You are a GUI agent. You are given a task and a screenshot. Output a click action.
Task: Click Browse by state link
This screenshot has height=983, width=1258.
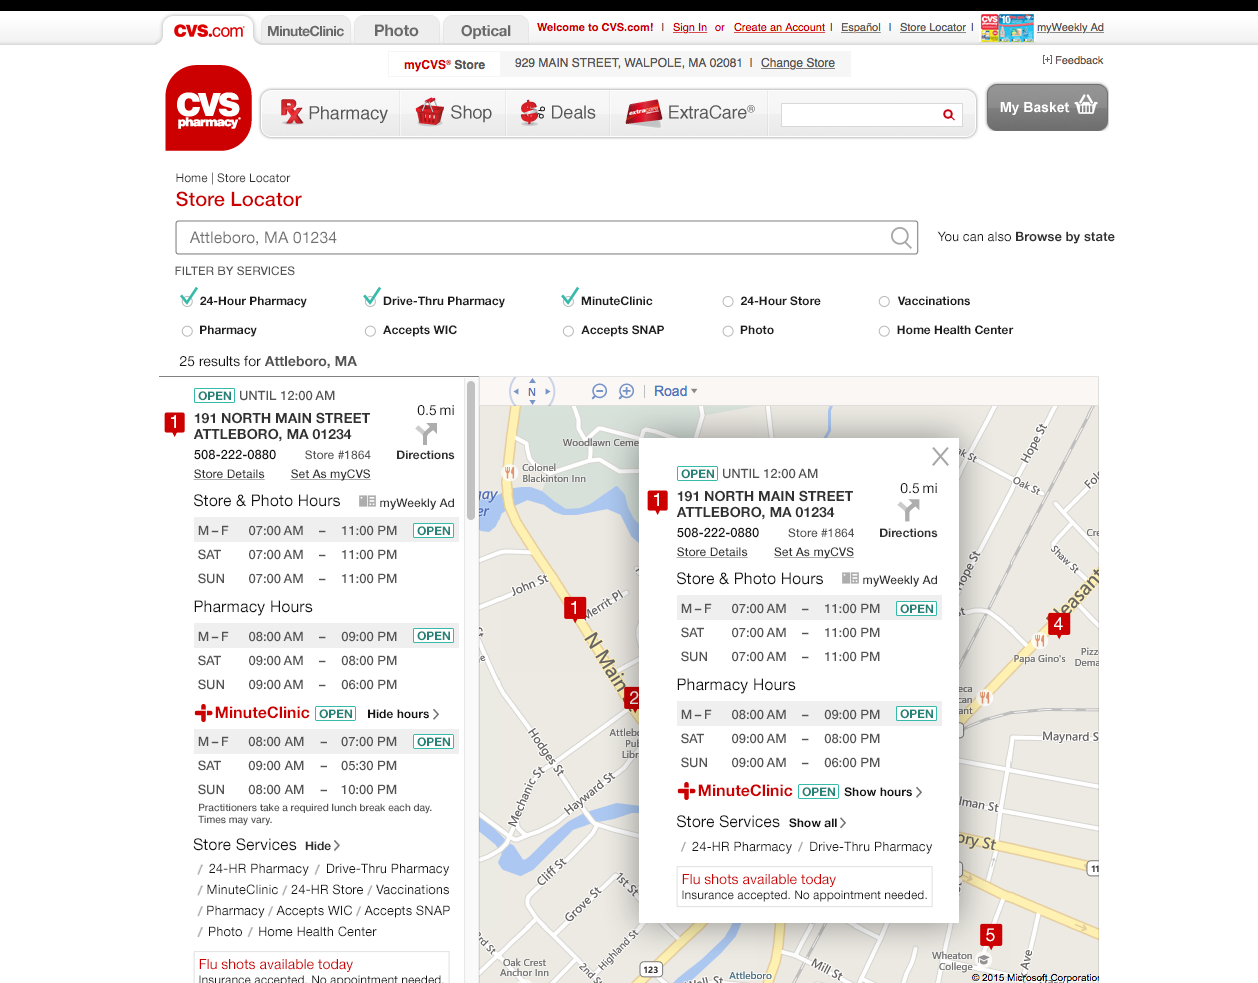[1065, 237]
